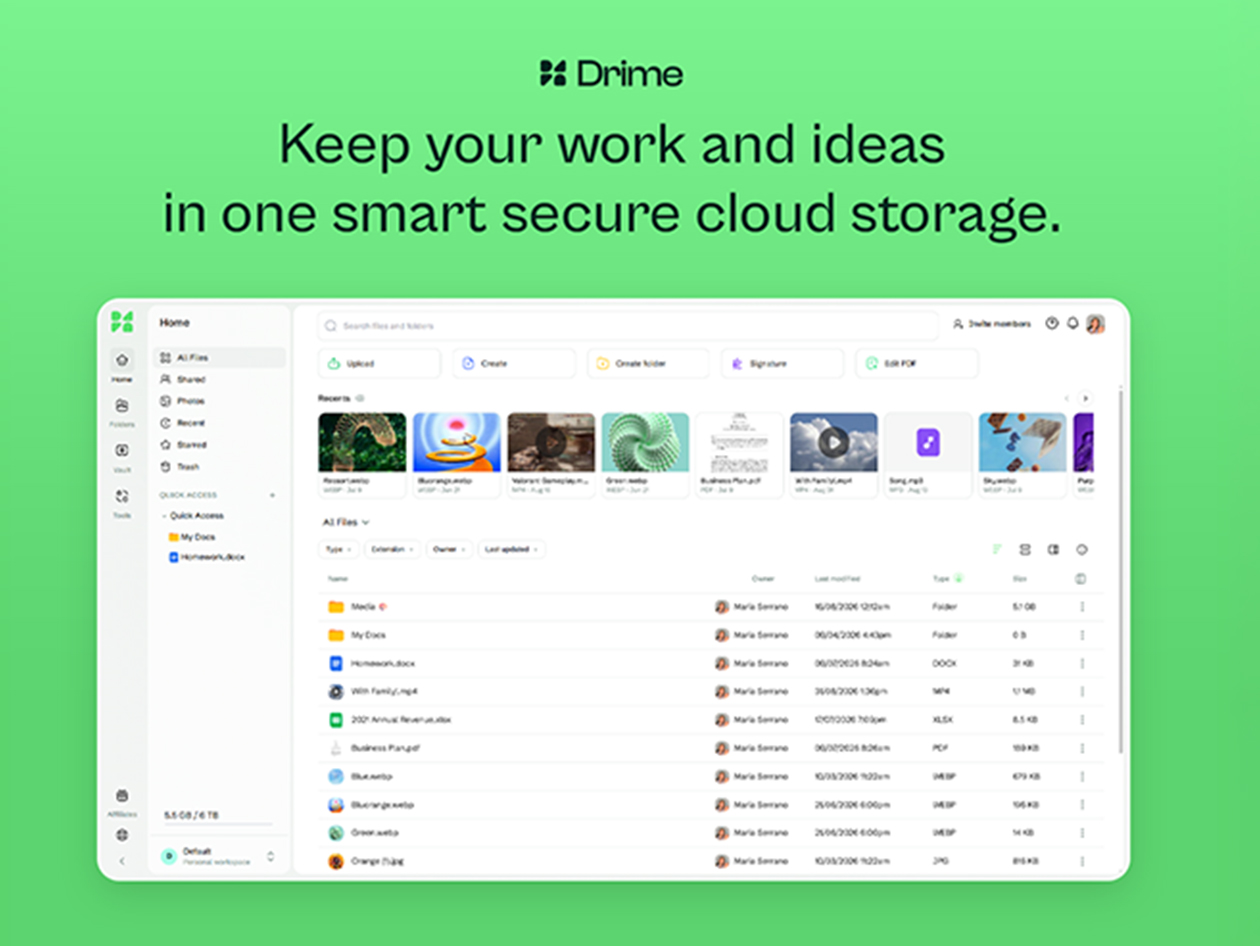This screenshot has height=946, width=1260.
Task: Click Invite members
Action: tap(992, 324)
